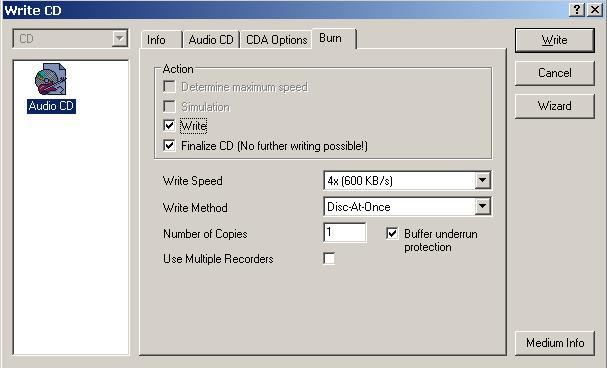
Task: Go to CDA Options tab
Action: [276, 40]
